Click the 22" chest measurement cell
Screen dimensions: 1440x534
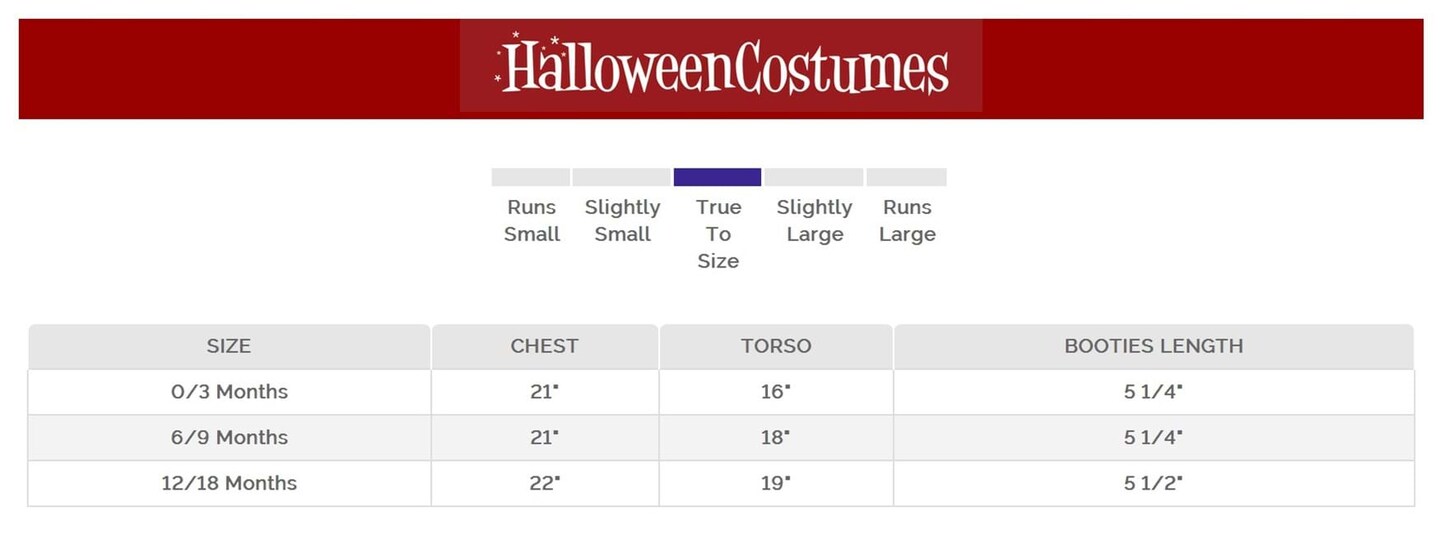(544, 483)
